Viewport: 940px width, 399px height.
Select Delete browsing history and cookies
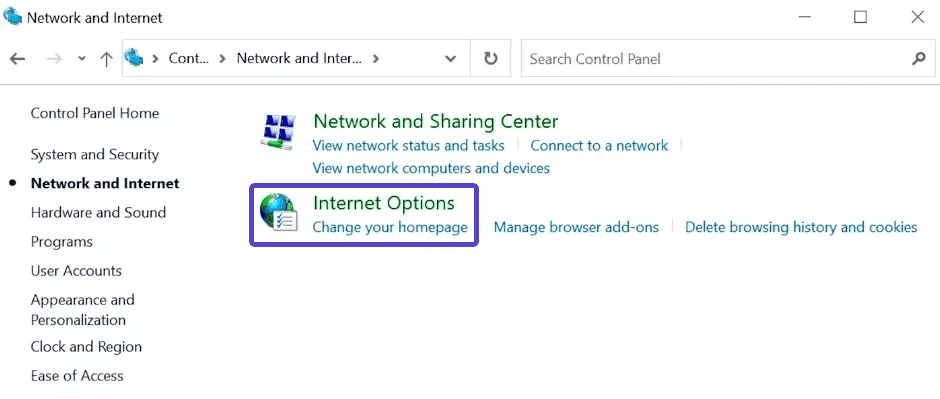801,227
